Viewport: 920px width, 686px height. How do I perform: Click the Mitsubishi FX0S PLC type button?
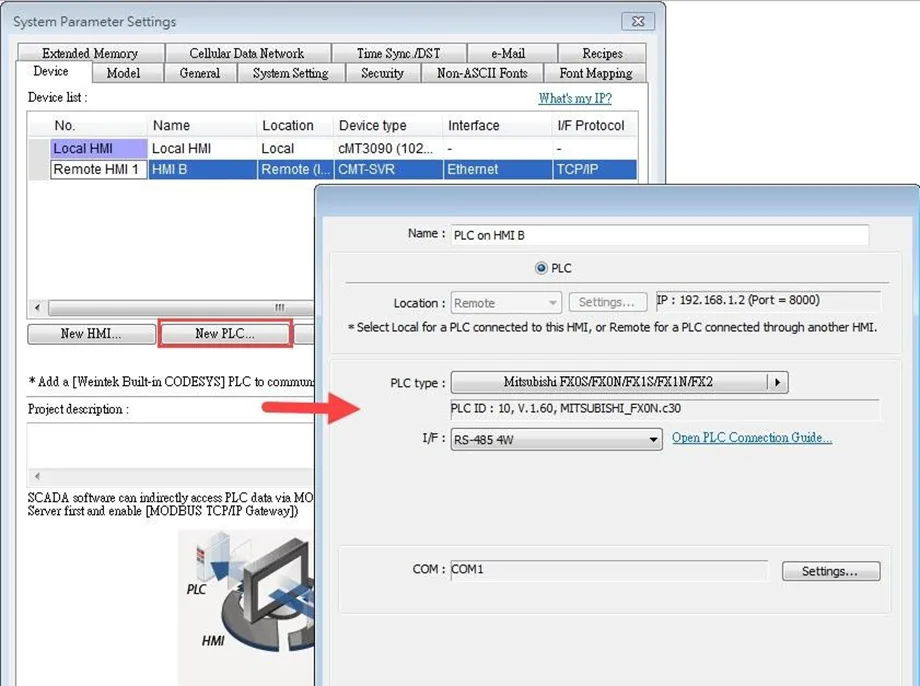[x=608, y=382]
